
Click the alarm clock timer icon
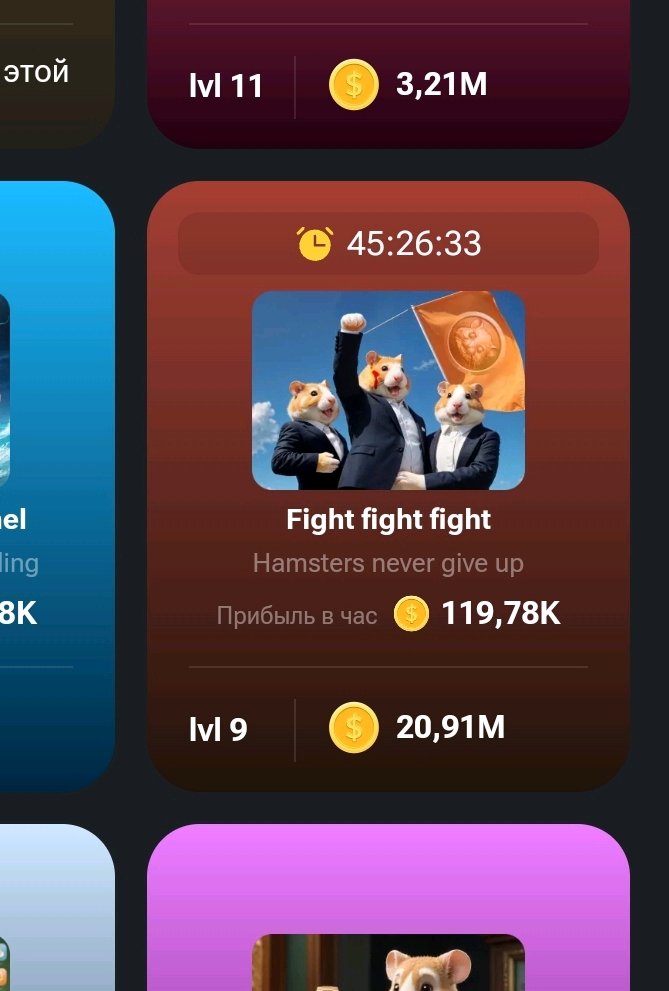click(x=315, y=243)
